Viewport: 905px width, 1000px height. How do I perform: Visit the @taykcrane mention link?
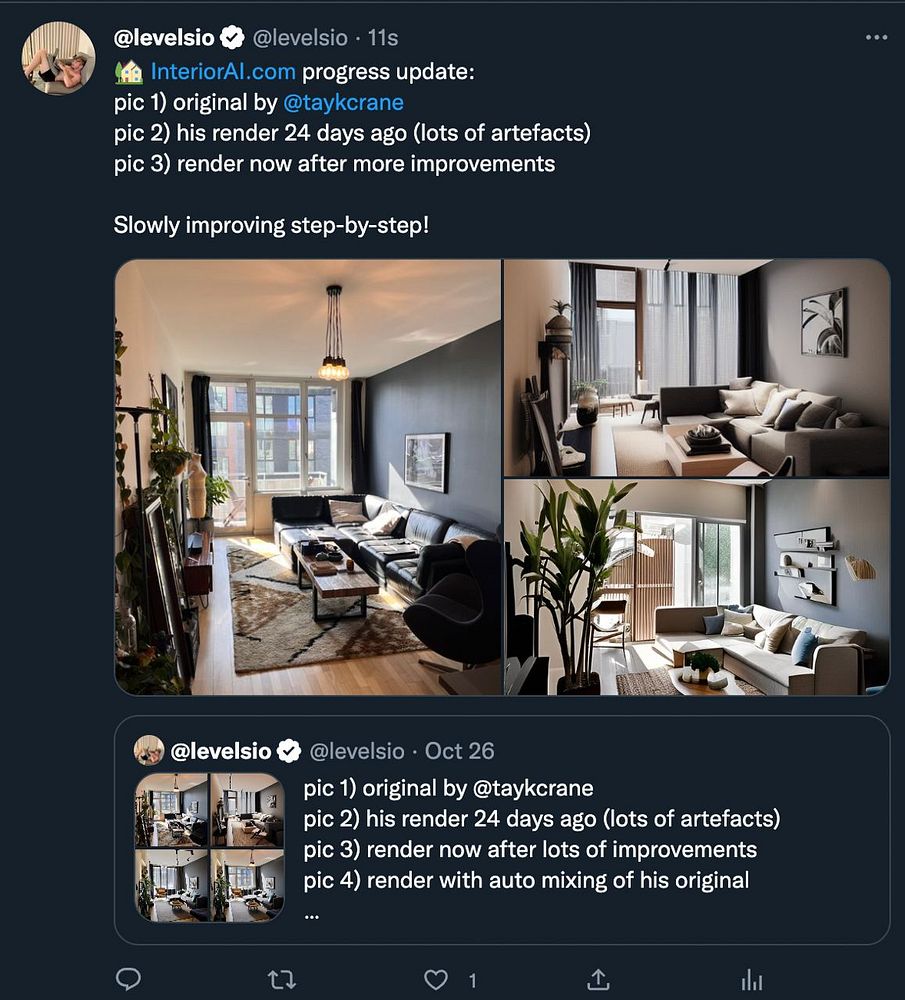343,102
